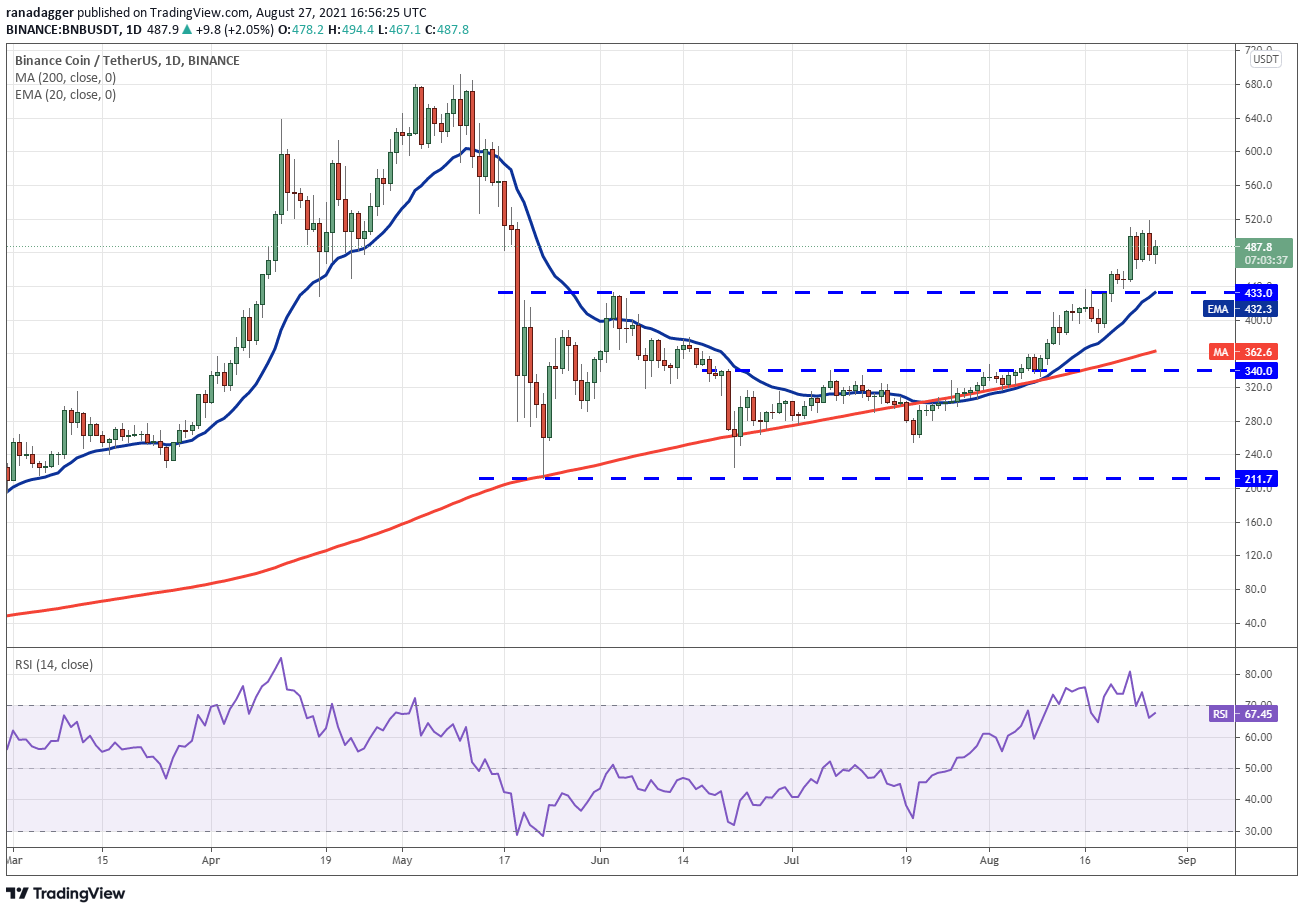This screenshot has height=912, width=1304.
Task: Click the Sep label on the time axis
Action: click(1186, 859)
